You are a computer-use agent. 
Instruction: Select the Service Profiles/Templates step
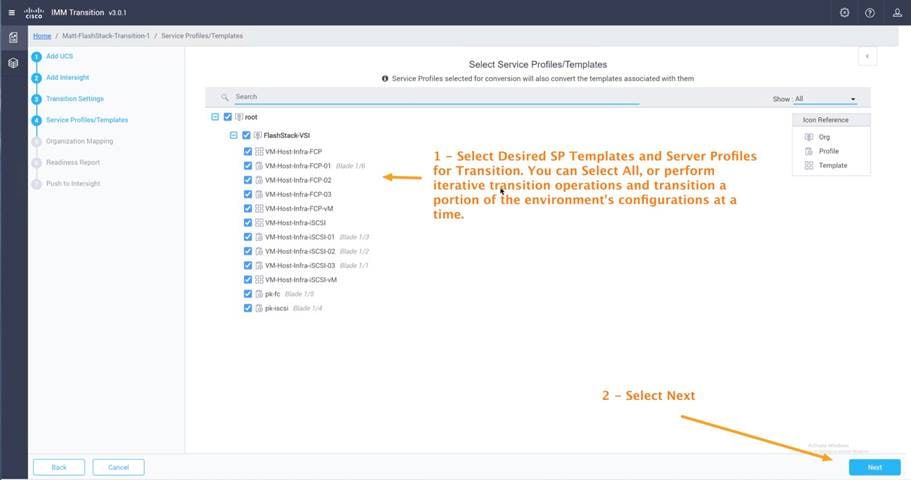[x=87, y=120]
